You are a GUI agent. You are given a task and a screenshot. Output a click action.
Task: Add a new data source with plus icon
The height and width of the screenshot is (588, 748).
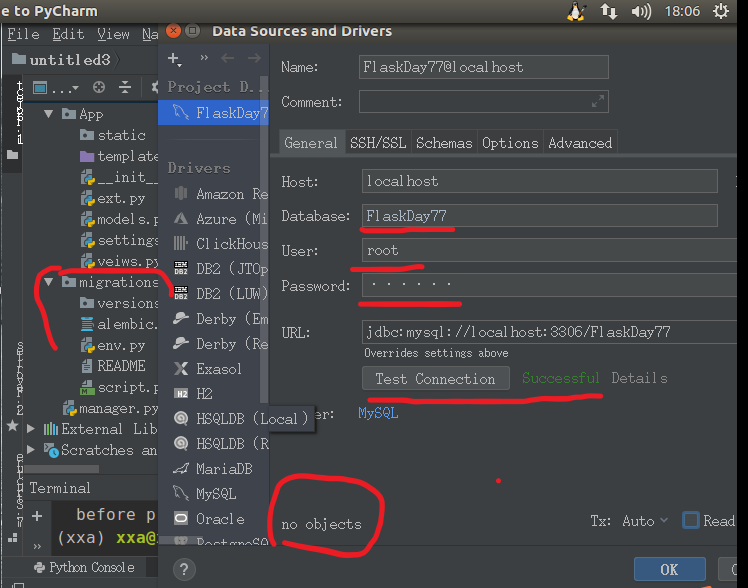tap(174, 59)
